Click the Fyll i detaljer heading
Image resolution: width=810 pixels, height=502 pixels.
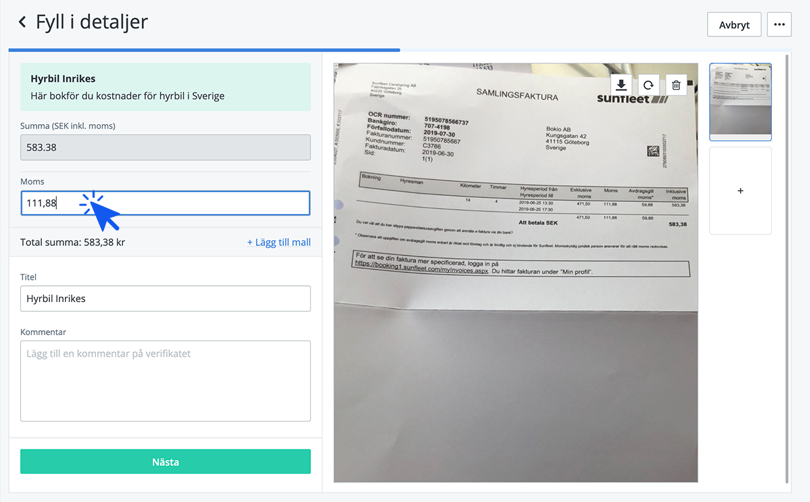tap(91, 22)
